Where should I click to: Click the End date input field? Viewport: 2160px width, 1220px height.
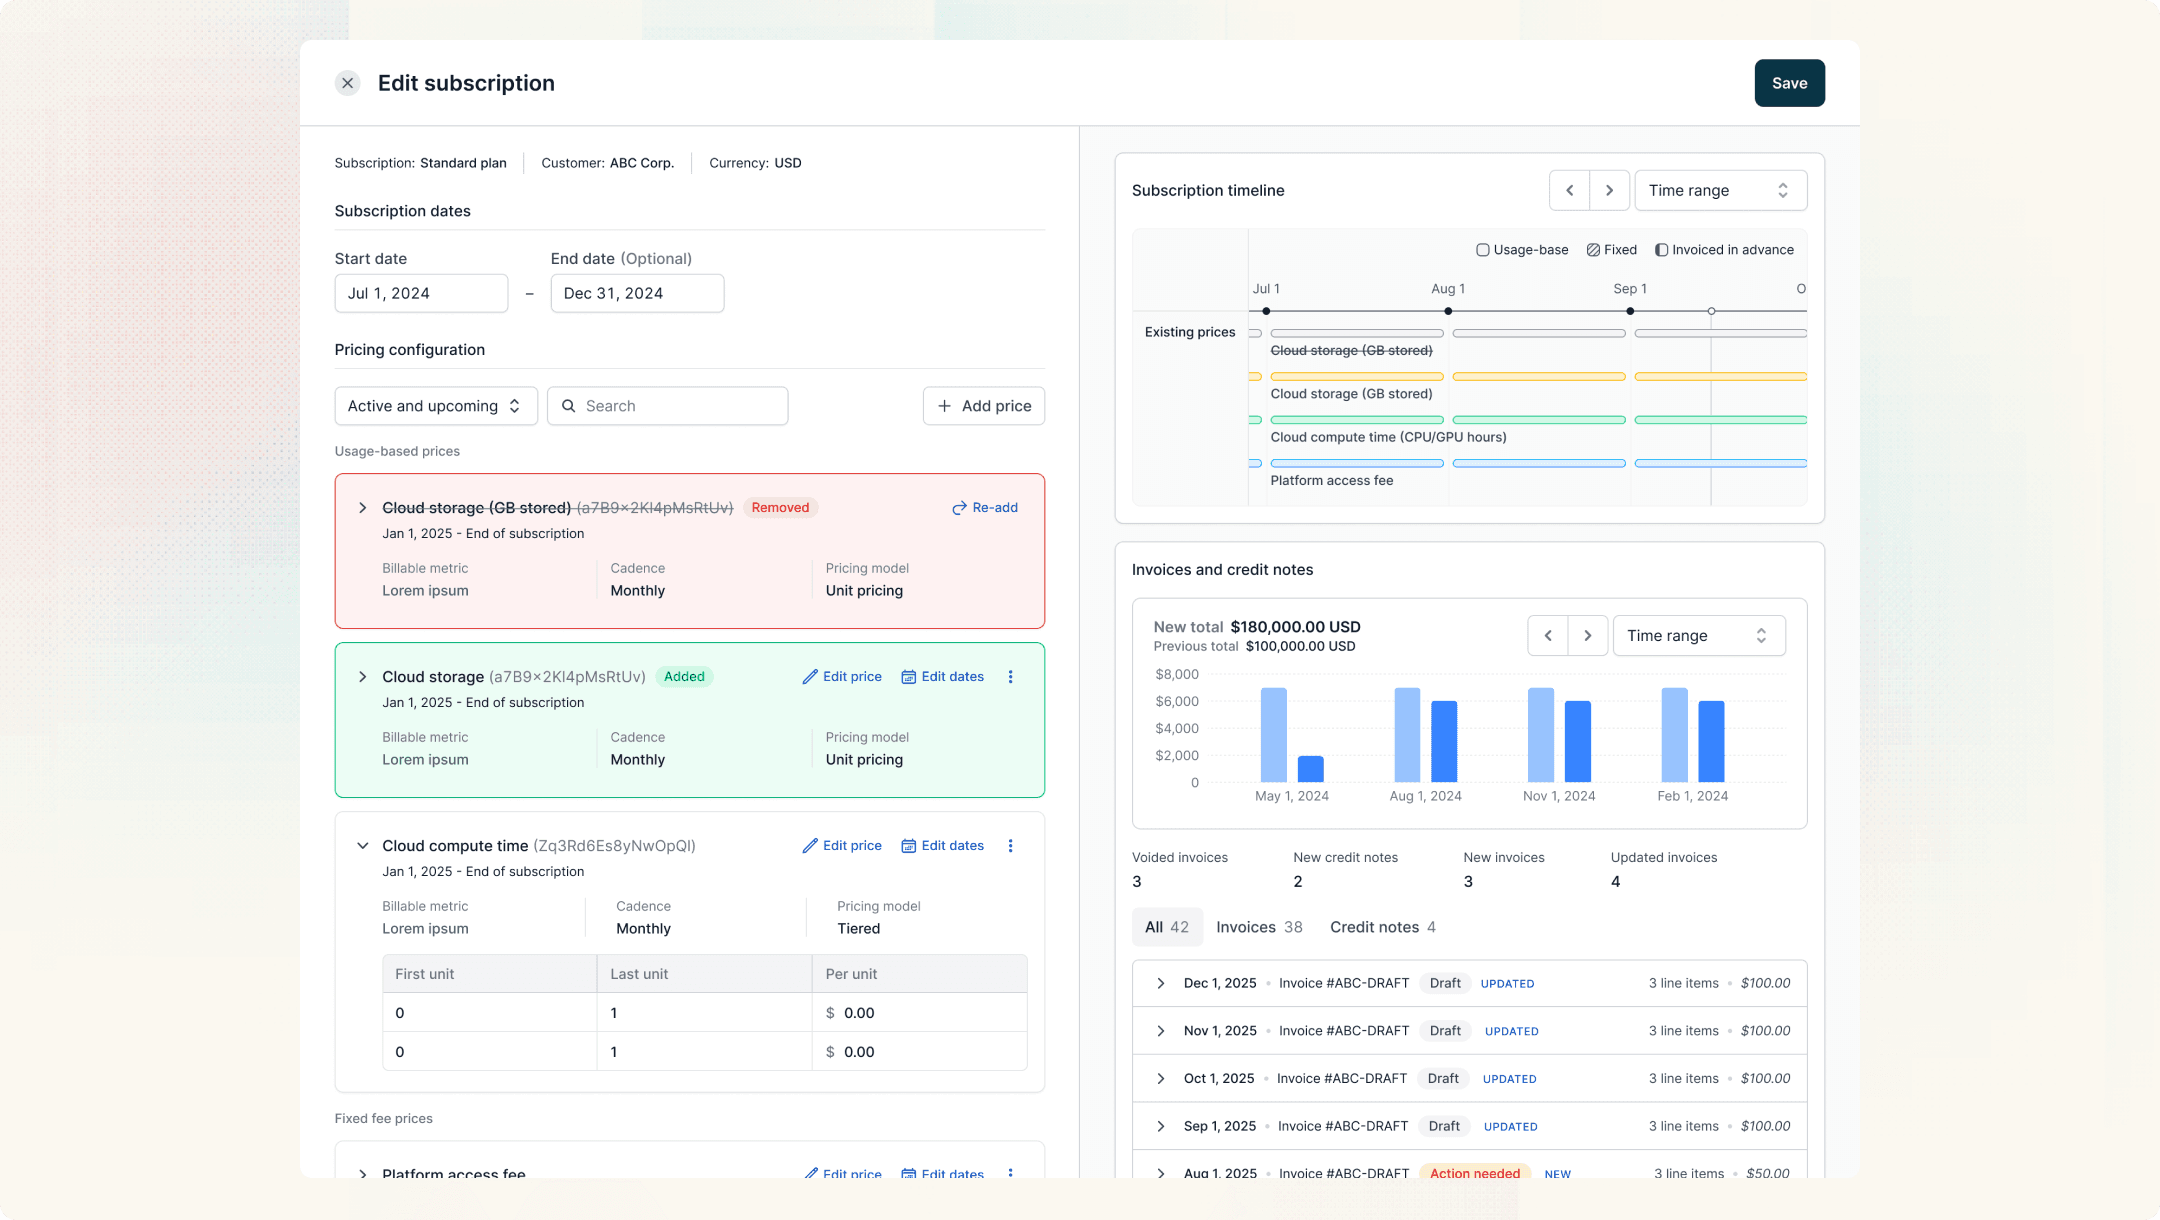coord(636,293)
